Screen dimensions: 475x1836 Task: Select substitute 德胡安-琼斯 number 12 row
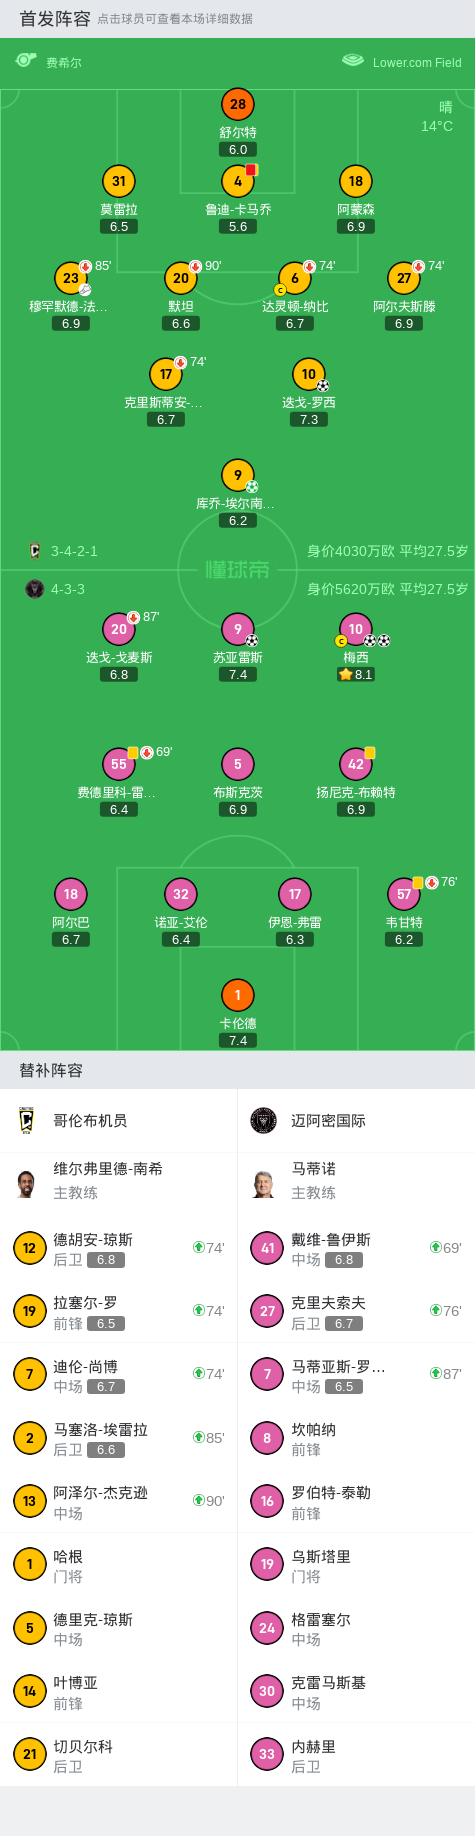pos(118,1248)
